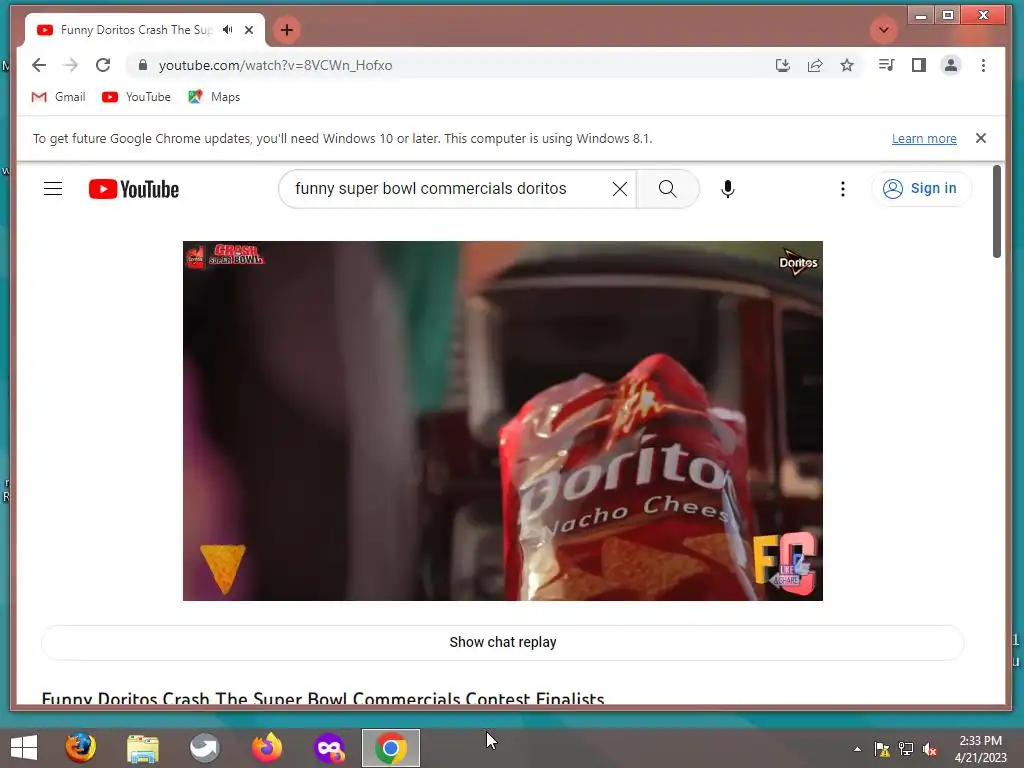
Task: Click the Sign in button
Action: [x=921, y=189]
